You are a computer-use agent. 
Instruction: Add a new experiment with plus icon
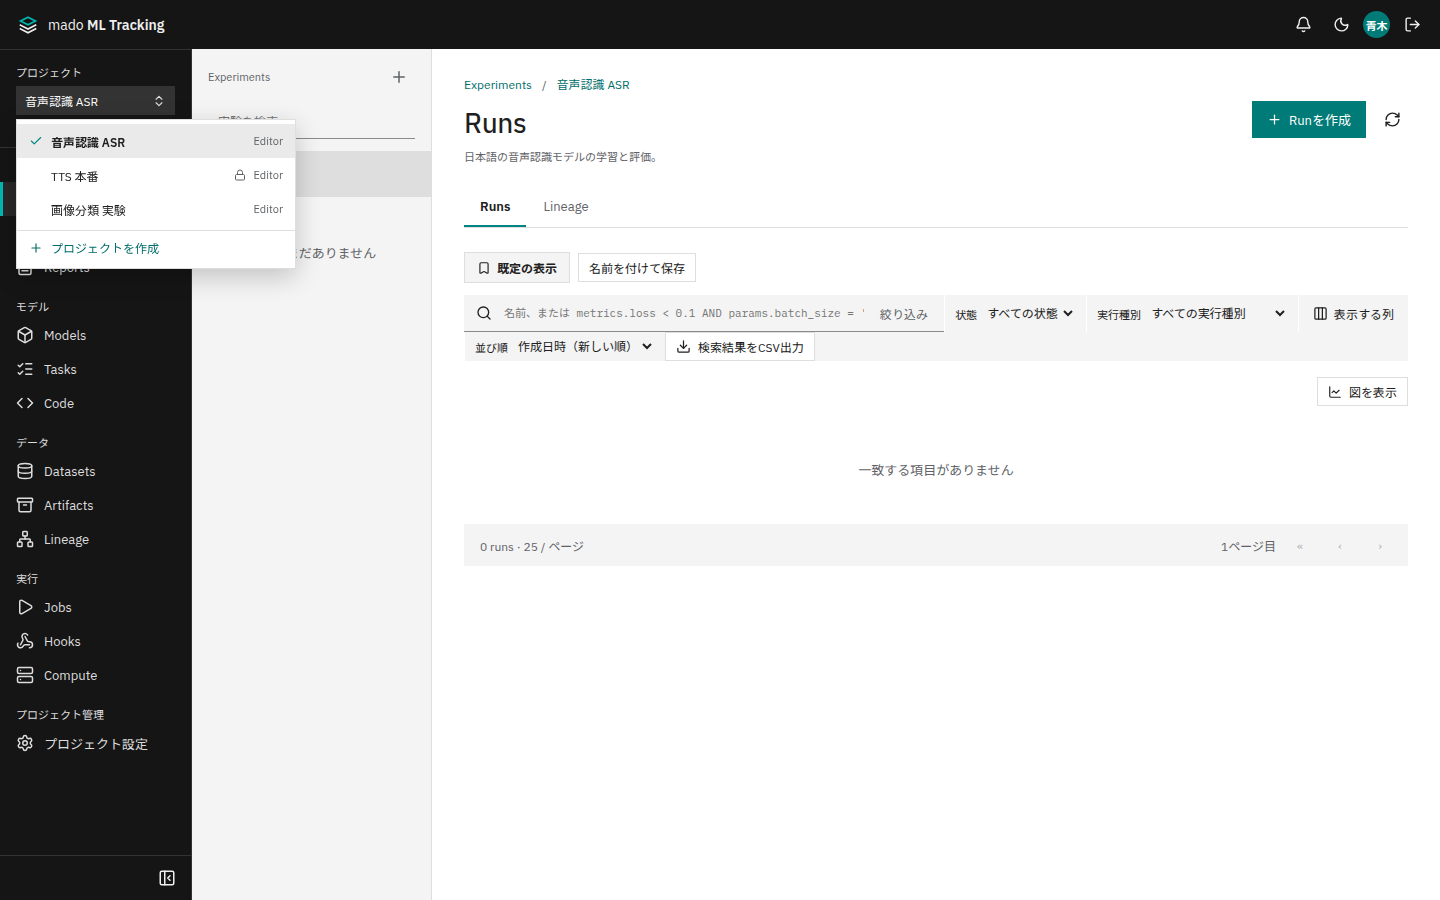click(399, 77)
